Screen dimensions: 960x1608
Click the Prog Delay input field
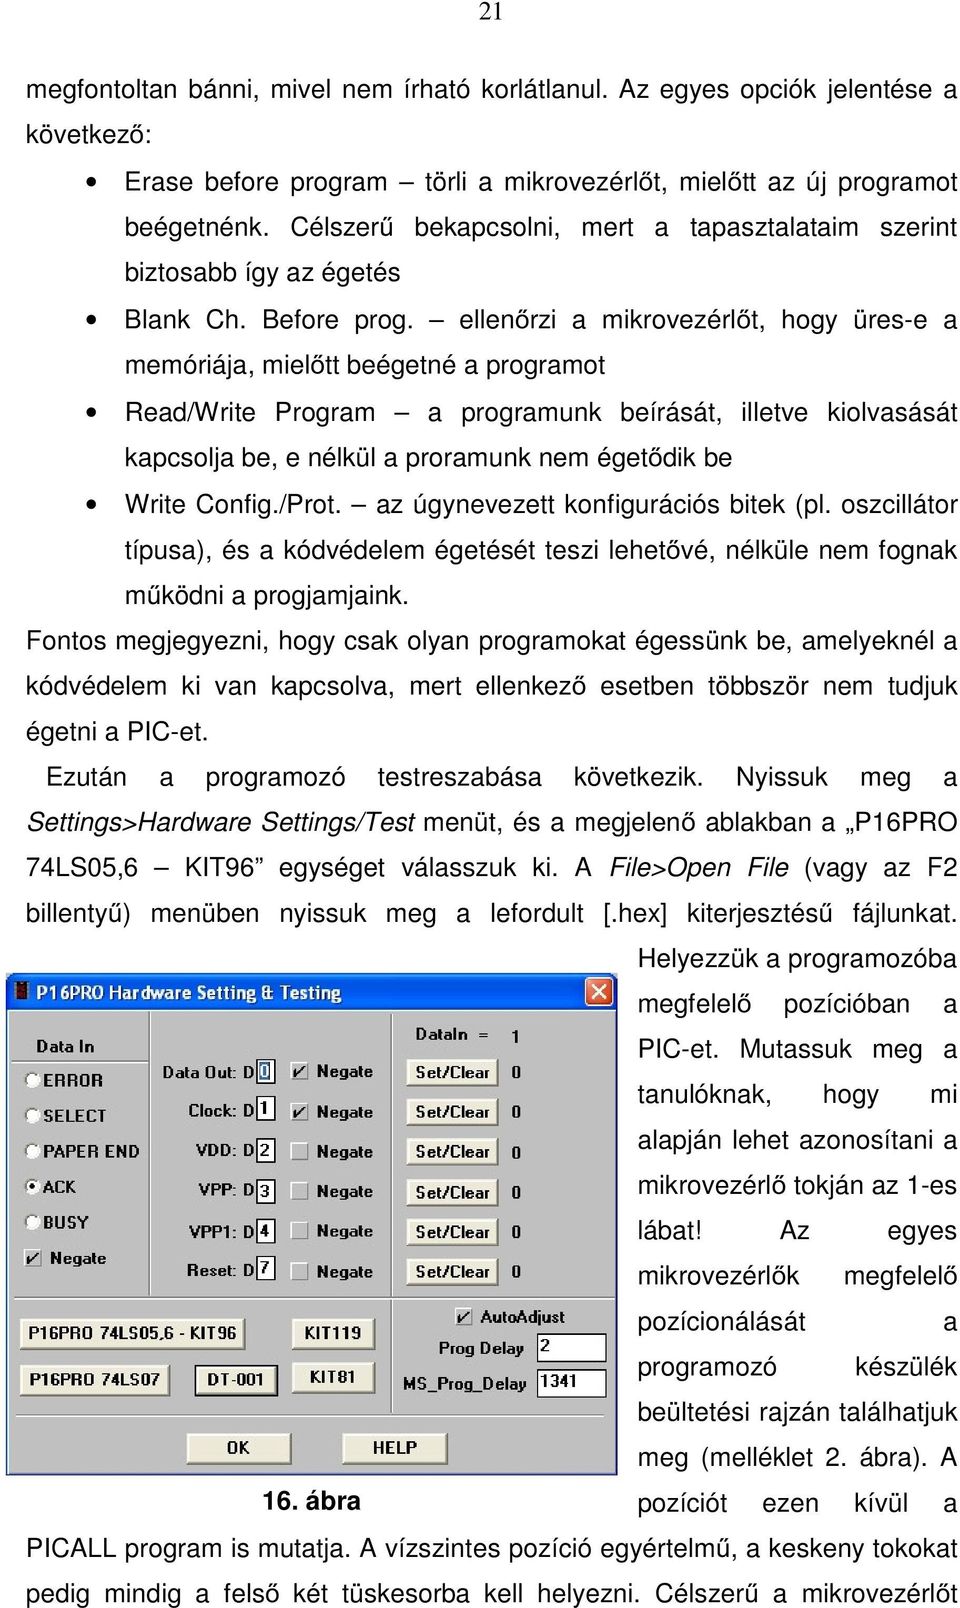point(571,1347)
